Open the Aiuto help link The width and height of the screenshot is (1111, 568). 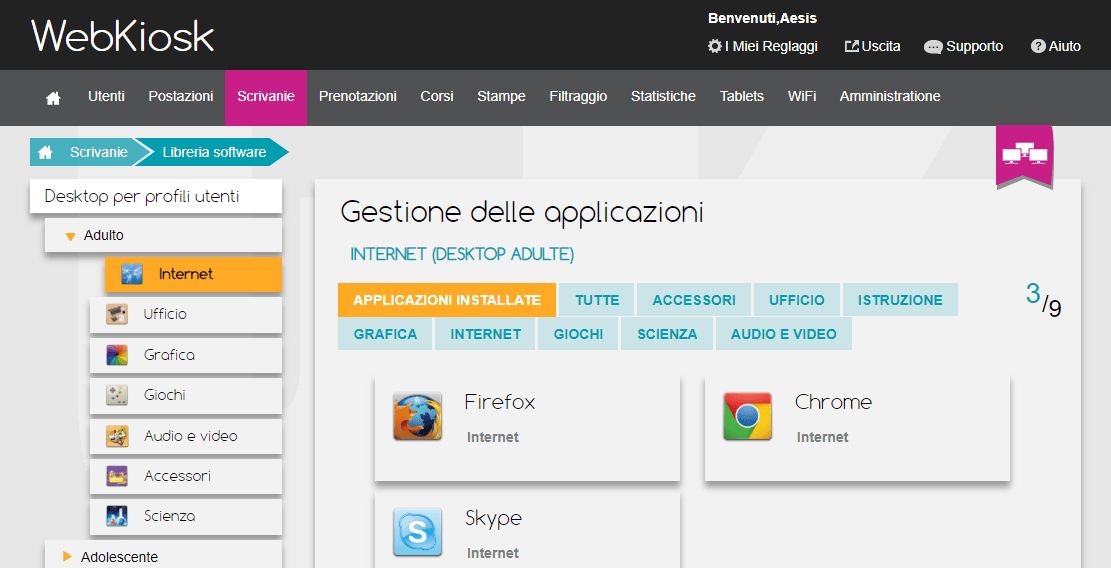[x=1064, y=46]
